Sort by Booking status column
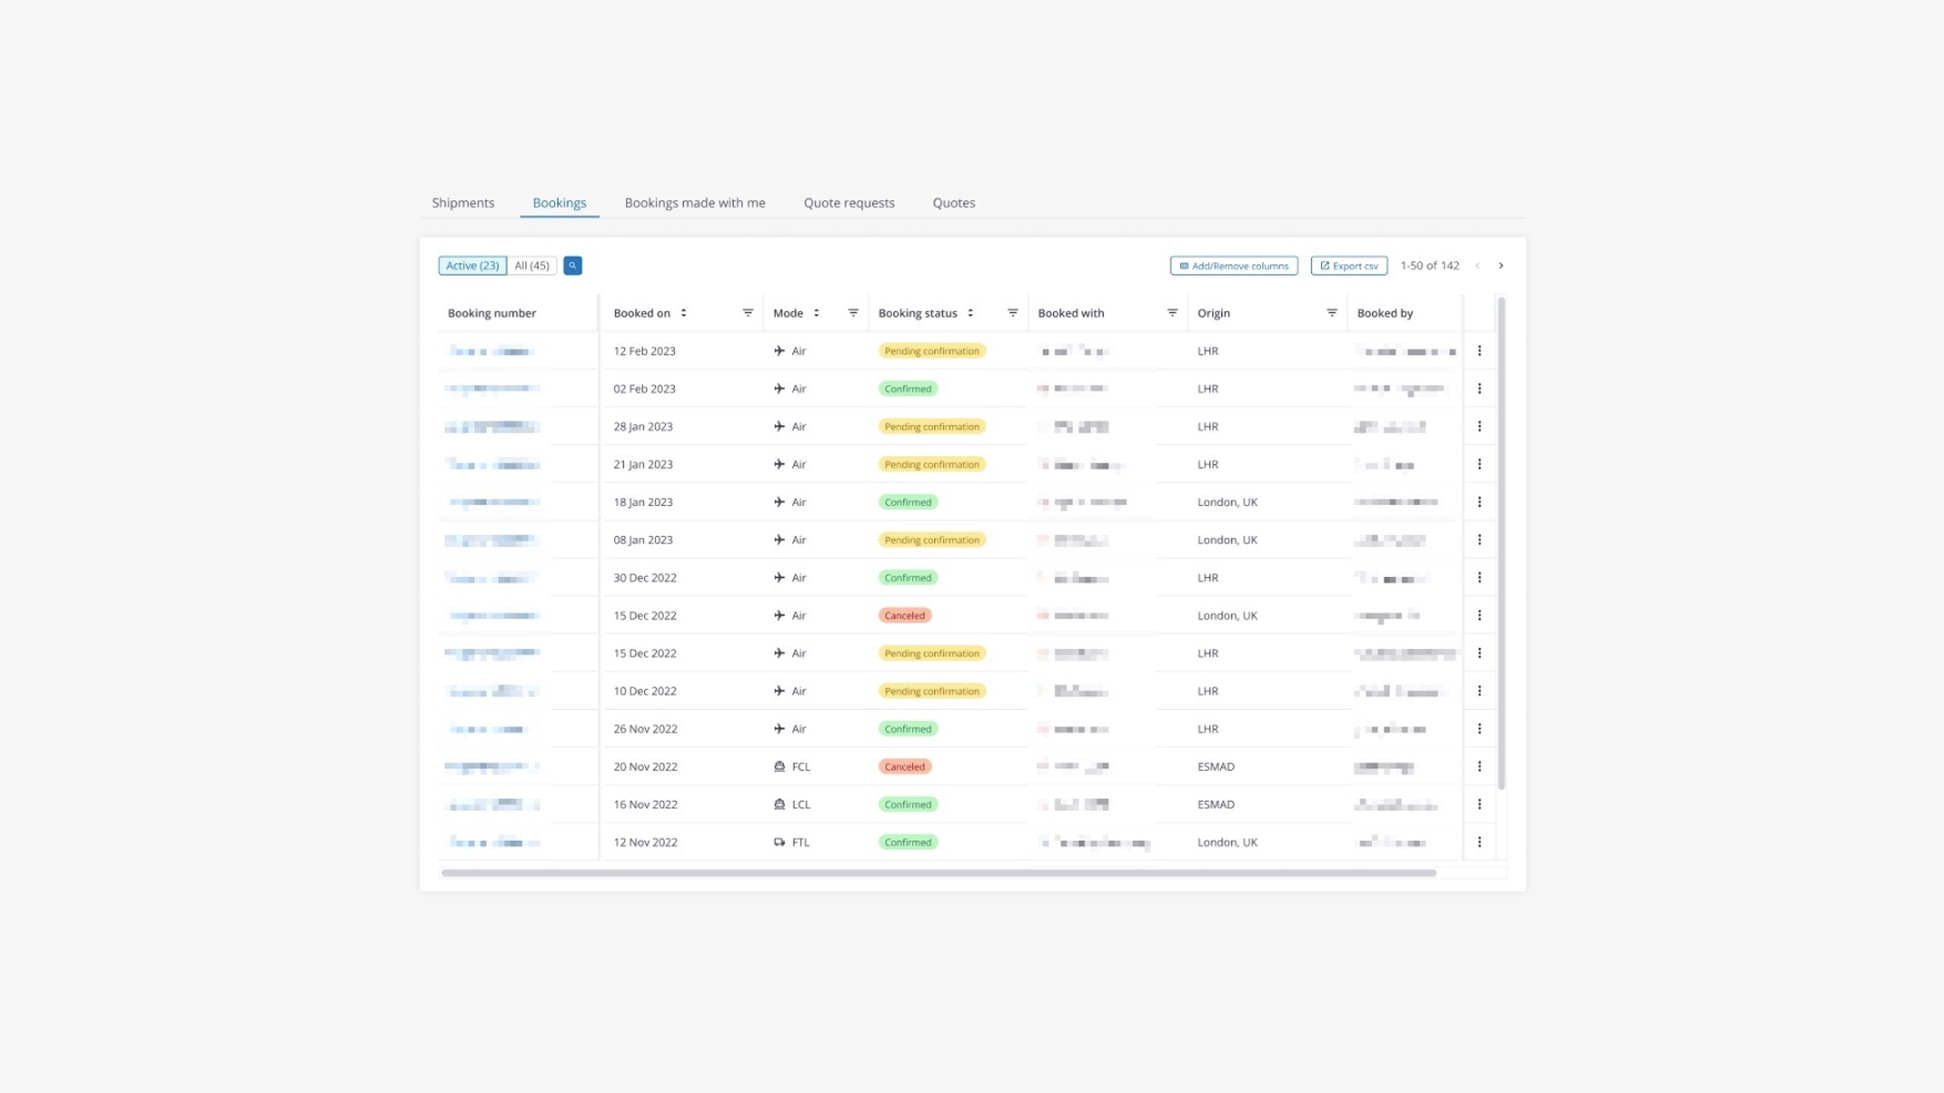 coord(970,313)
